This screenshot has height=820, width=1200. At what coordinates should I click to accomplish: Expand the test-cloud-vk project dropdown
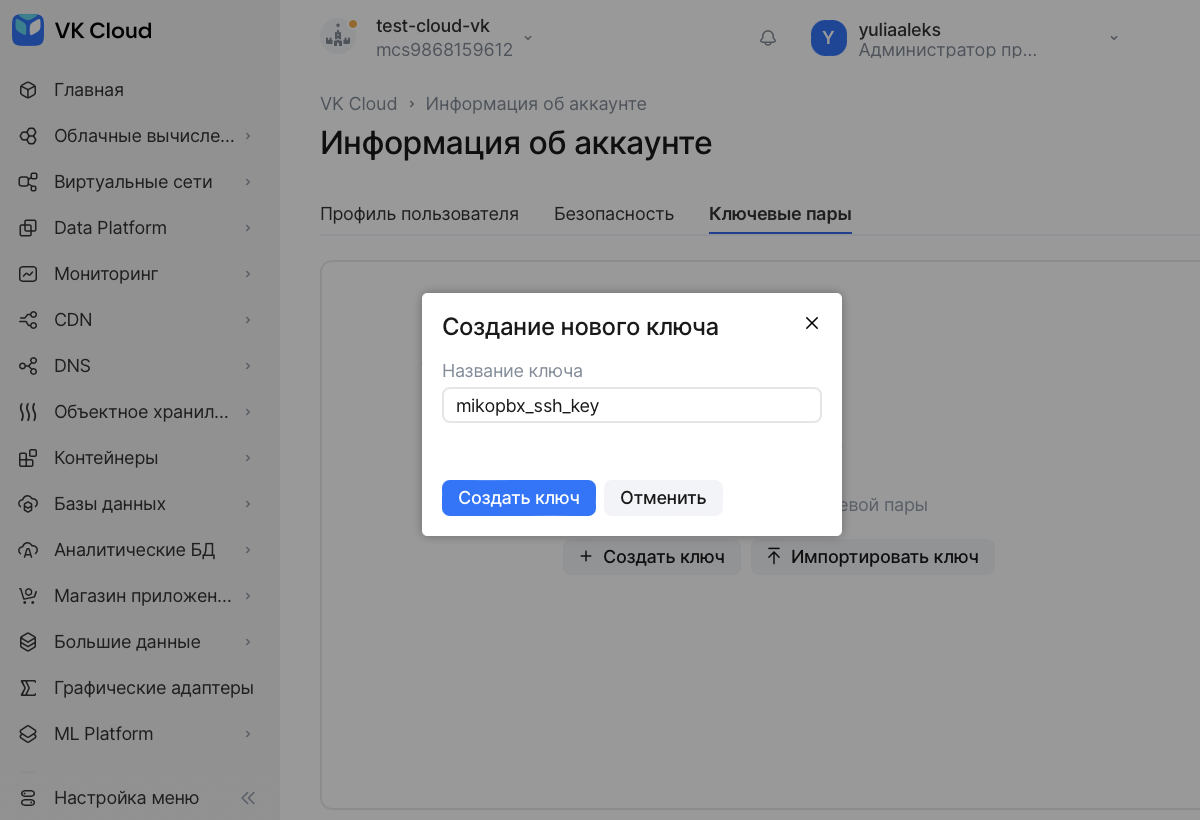tap(528, 38)
